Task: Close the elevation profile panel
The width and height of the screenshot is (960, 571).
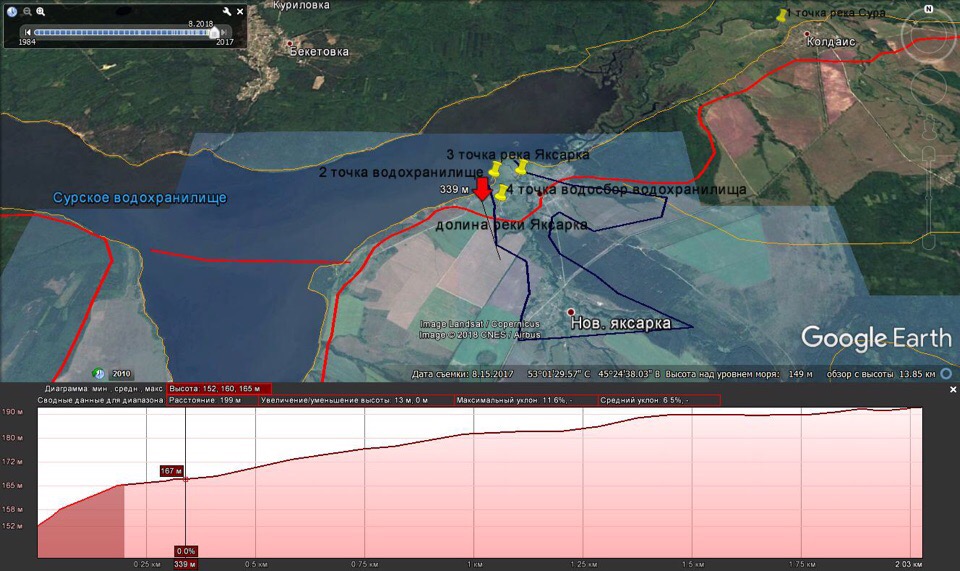Action: tap(952, 388)
